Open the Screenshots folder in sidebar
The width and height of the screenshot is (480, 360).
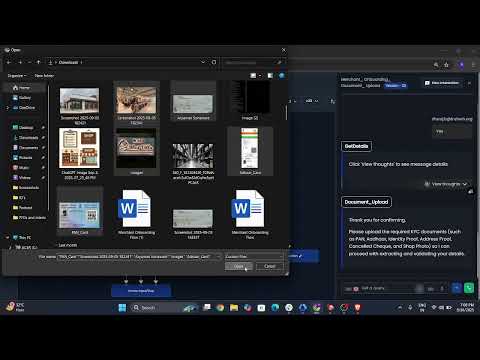pyautogui.click(x=29, y=188)
